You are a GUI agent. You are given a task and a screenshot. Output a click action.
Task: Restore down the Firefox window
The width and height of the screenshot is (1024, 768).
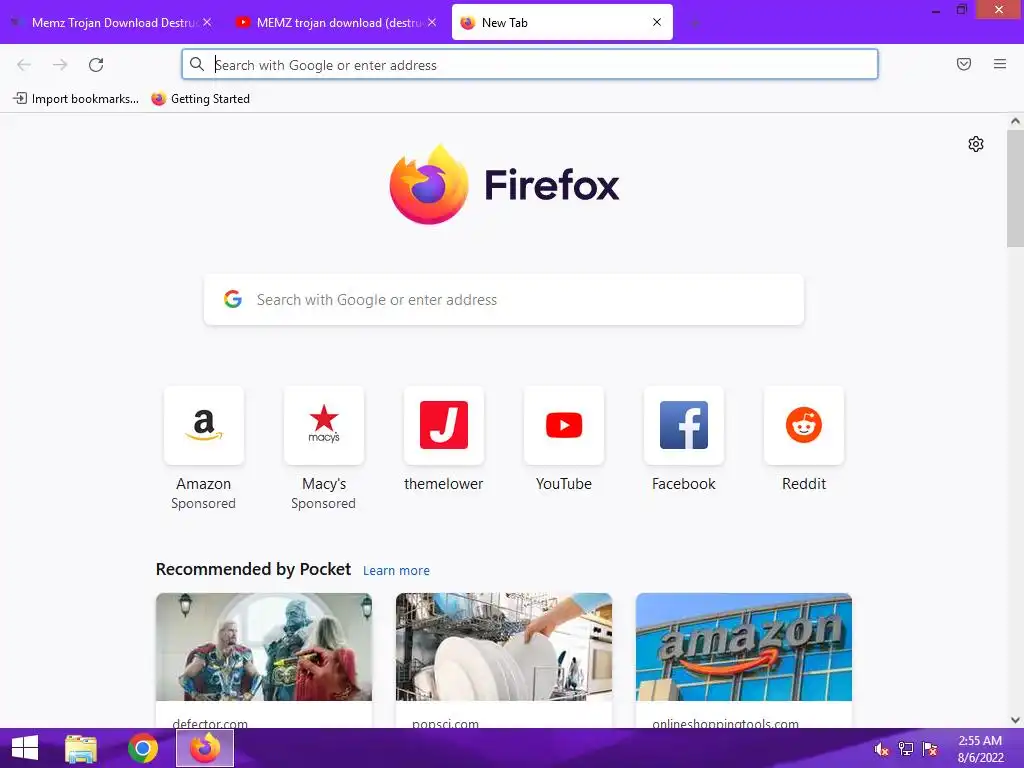click(x=962, y=10)
